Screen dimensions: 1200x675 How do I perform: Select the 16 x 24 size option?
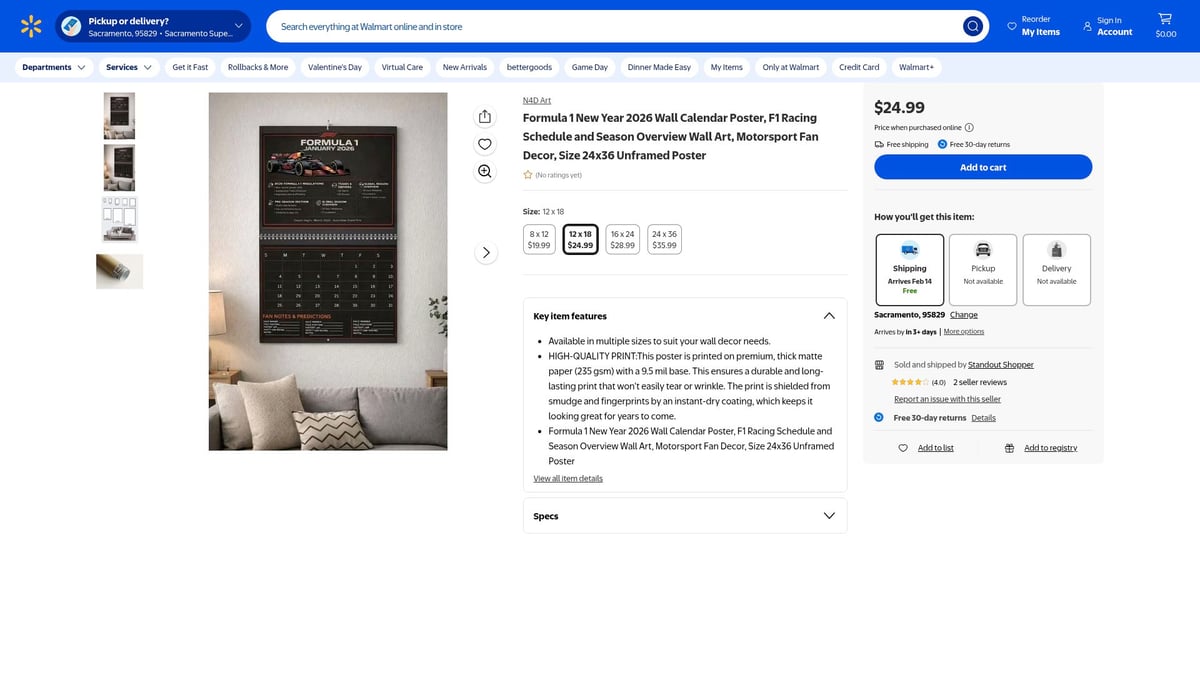point(622,239)
